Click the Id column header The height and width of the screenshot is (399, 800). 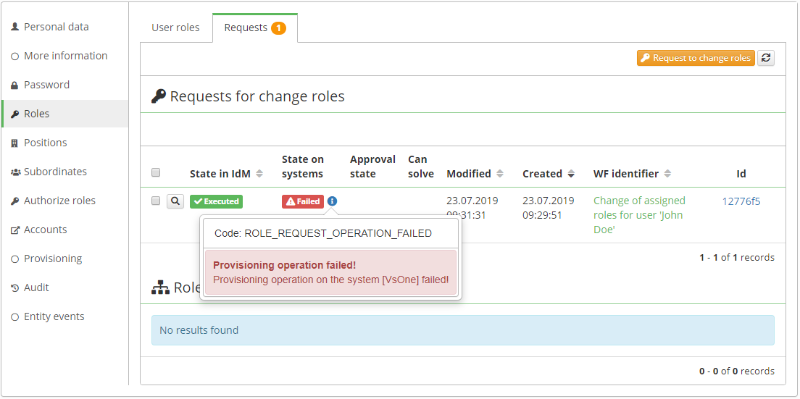[741, 174]
